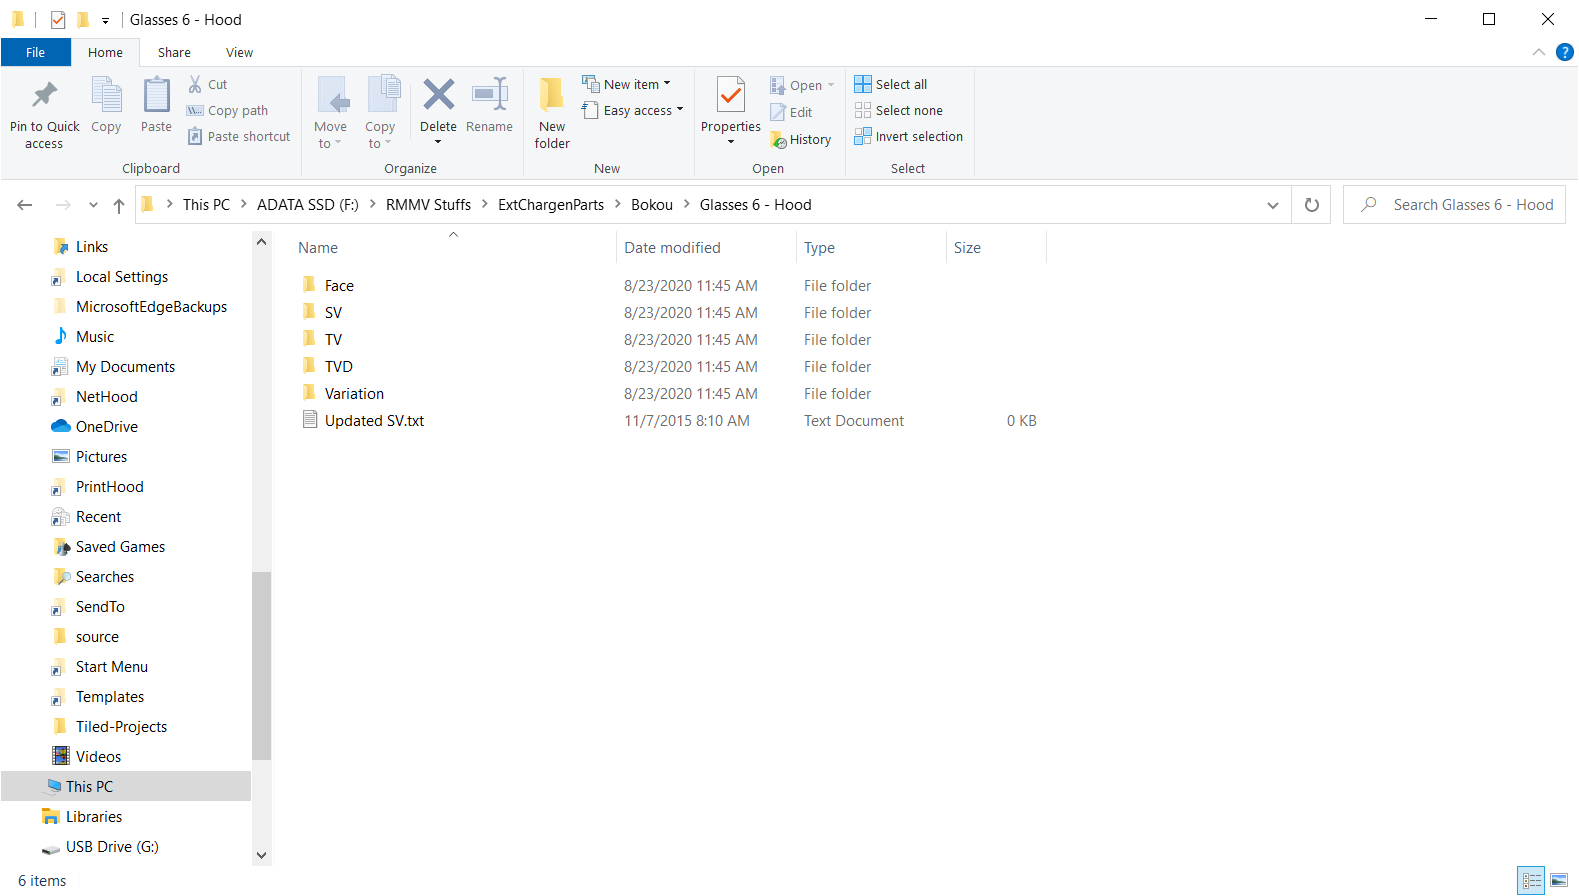
Task: Click the Search Glasses 6 - Hood box
Action: (x=1455, y=205)
